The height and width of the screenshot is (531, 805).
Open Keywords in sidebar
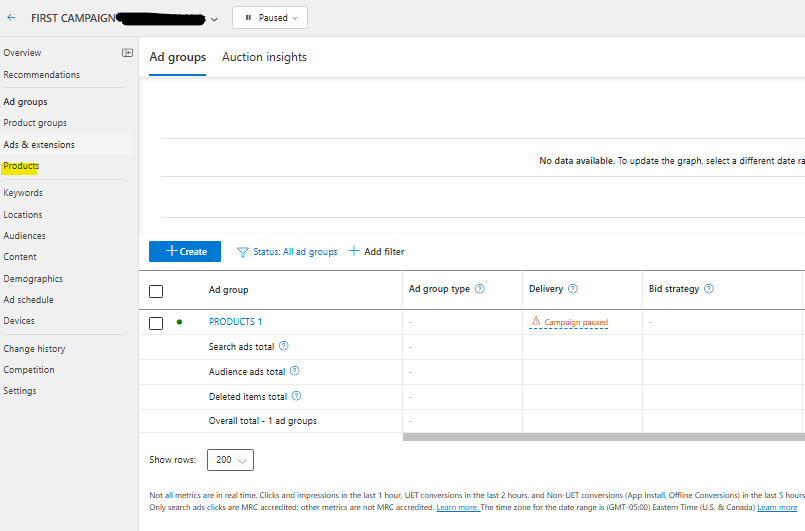[23, 193]
